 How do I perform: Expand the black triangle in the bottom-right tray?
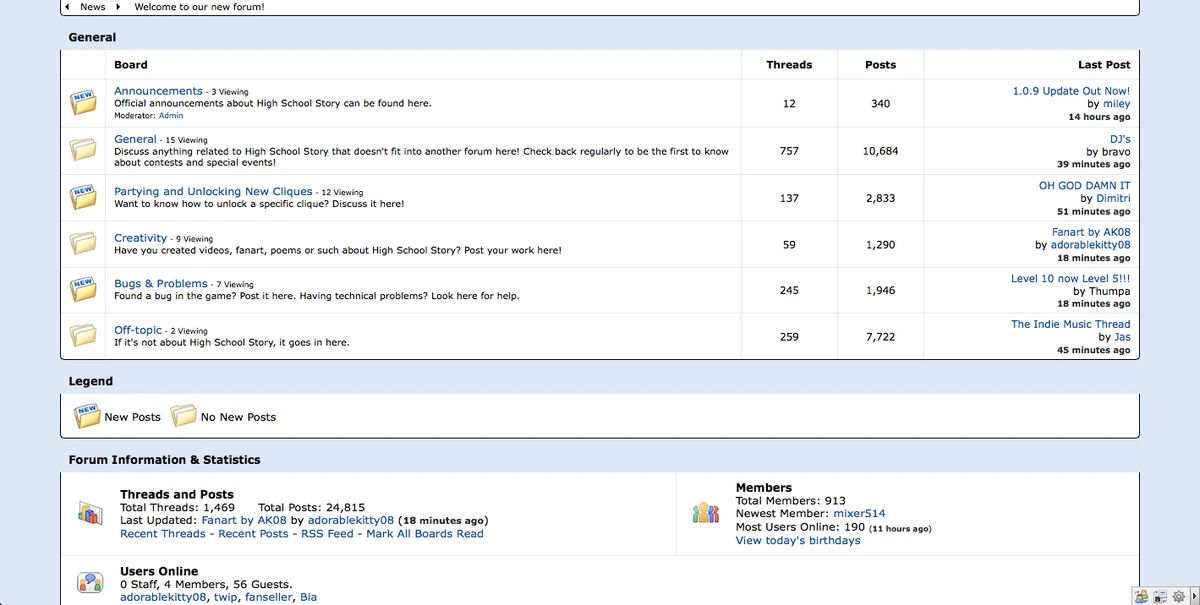tap(1195, 596)
